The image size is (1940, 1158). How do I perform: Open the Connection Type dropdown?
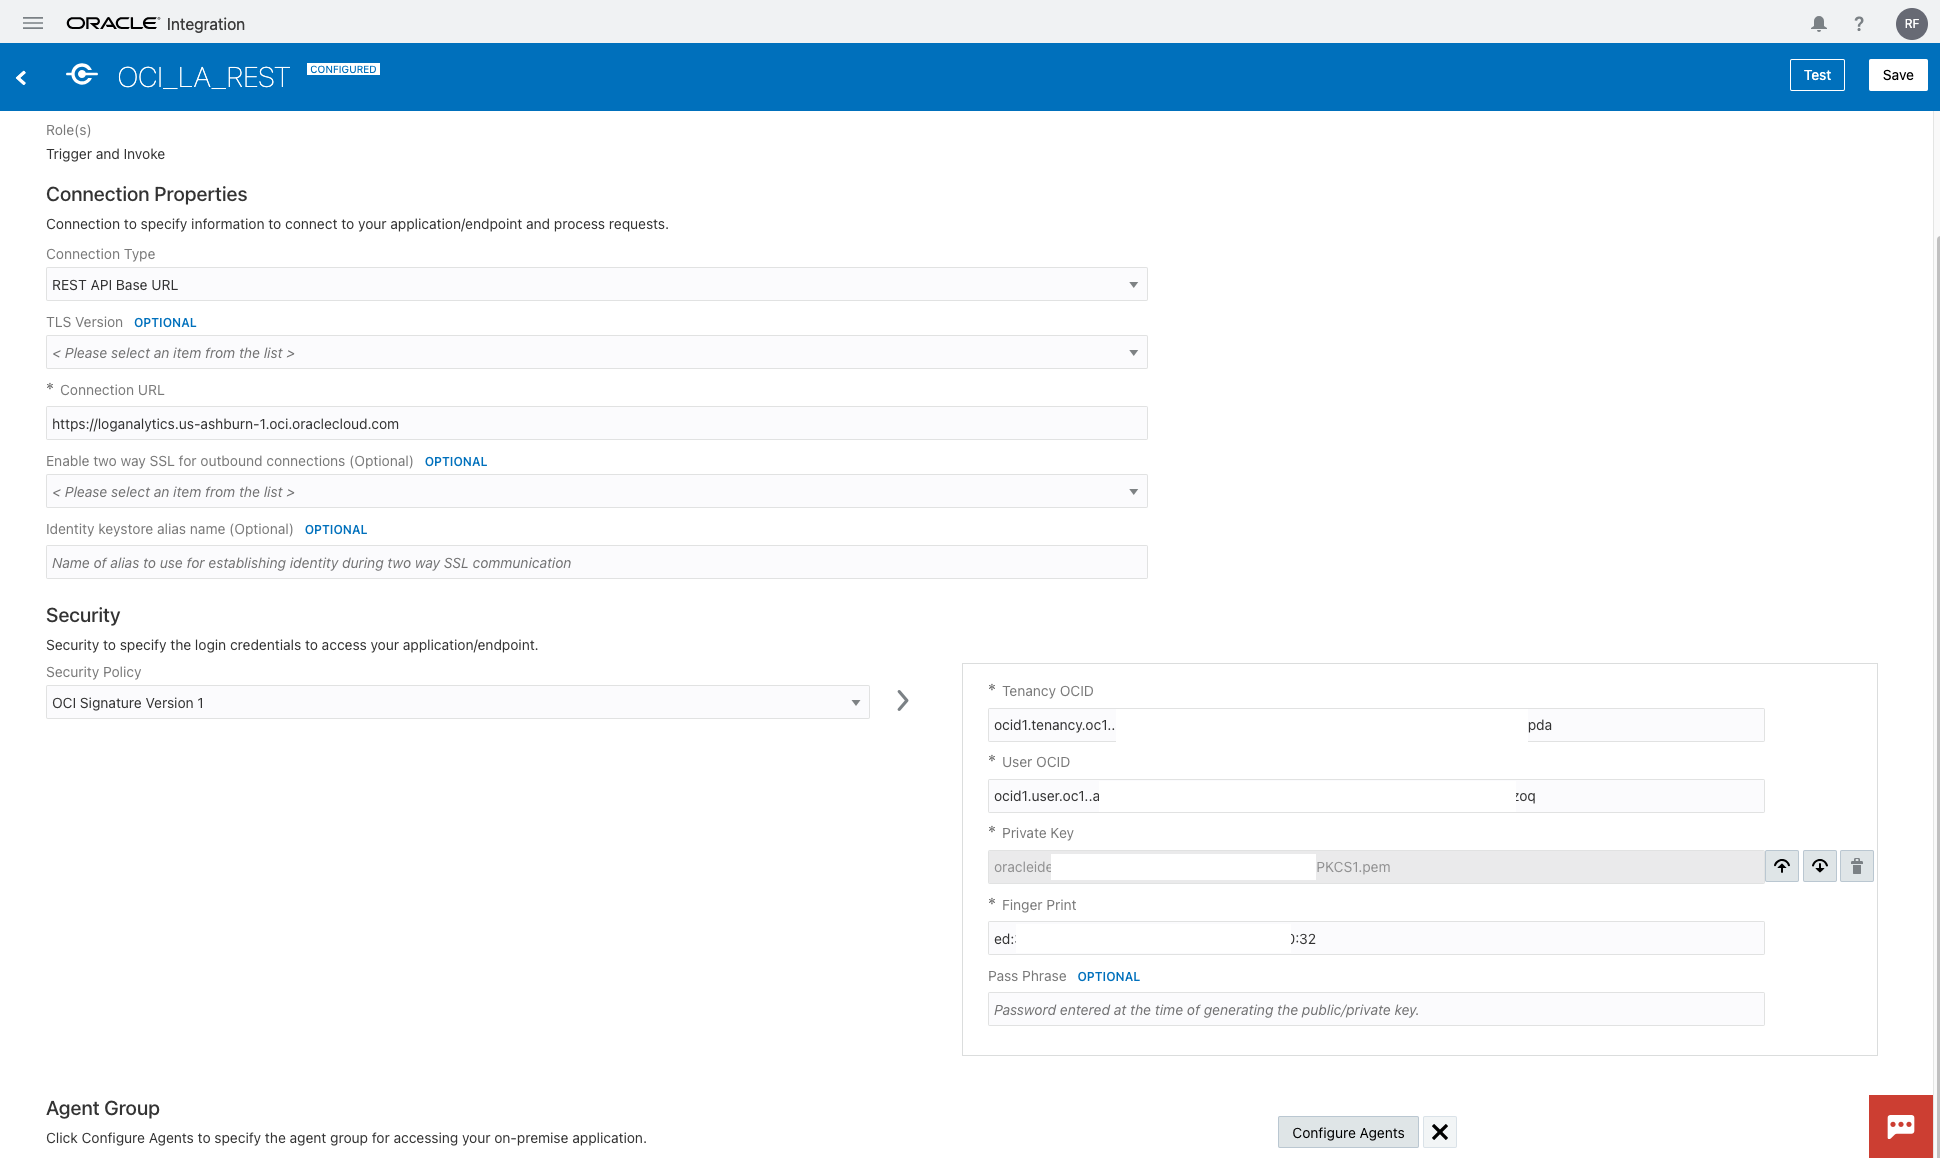coord(1133,284)
